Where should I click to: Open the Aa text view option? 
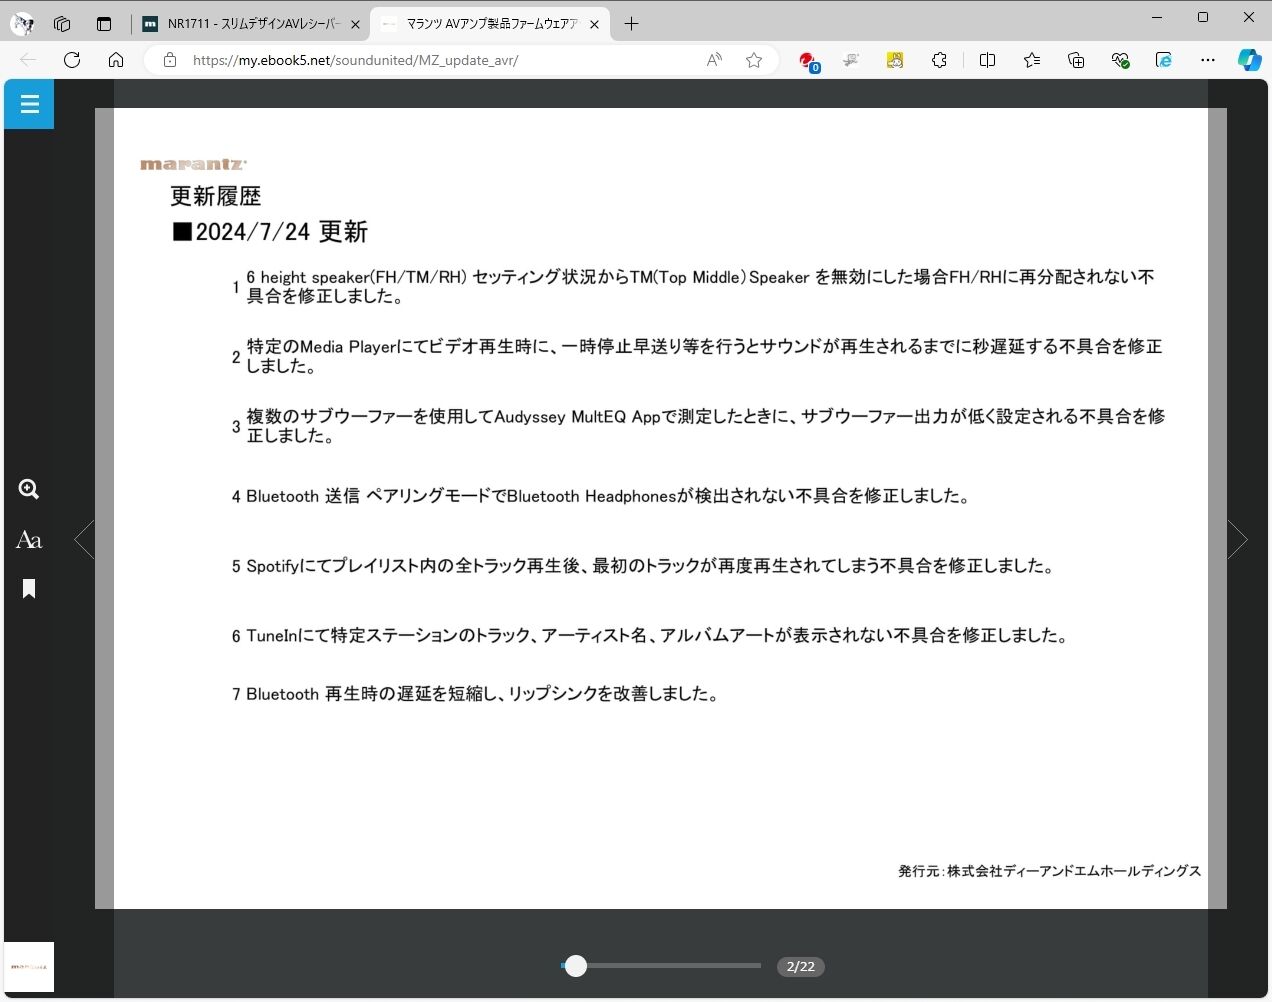[x=29, y=540]
